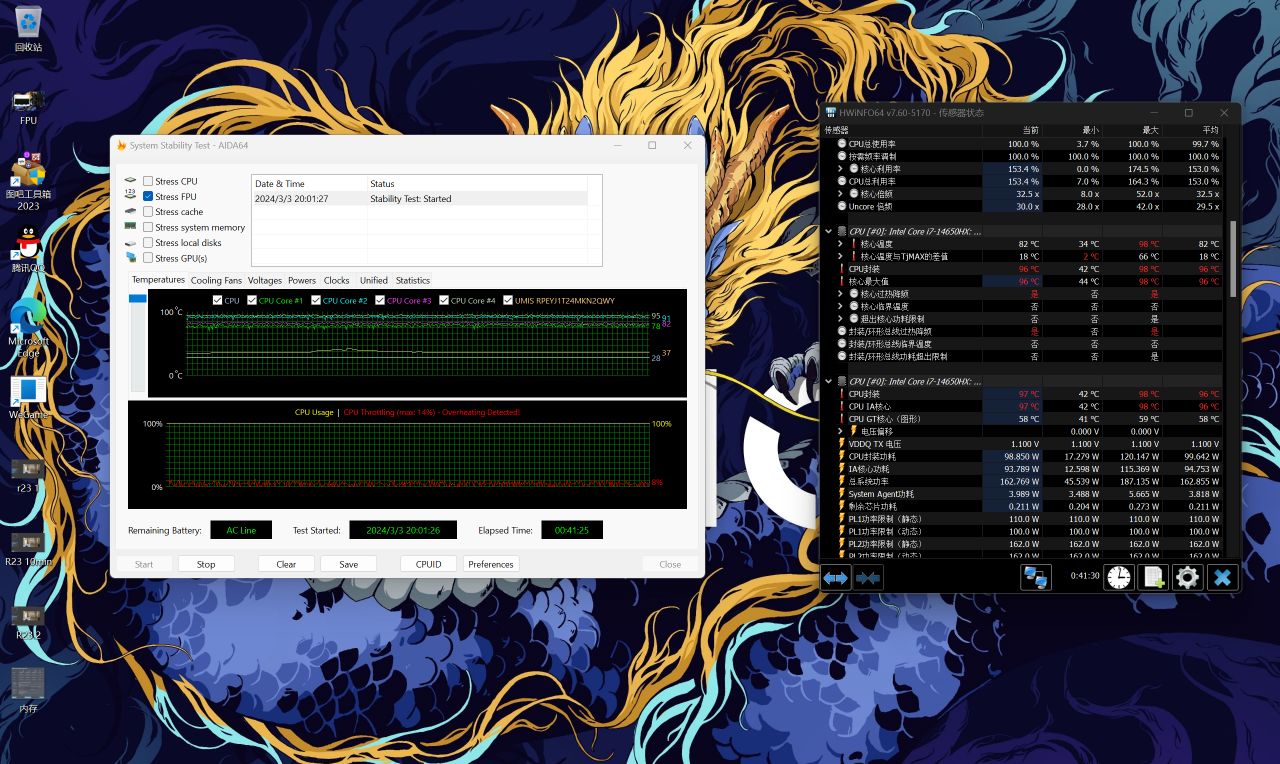This screenshot has width=1280, height=764.
Task: Enable the Stress cache checkbox
Action: [148, 212]
